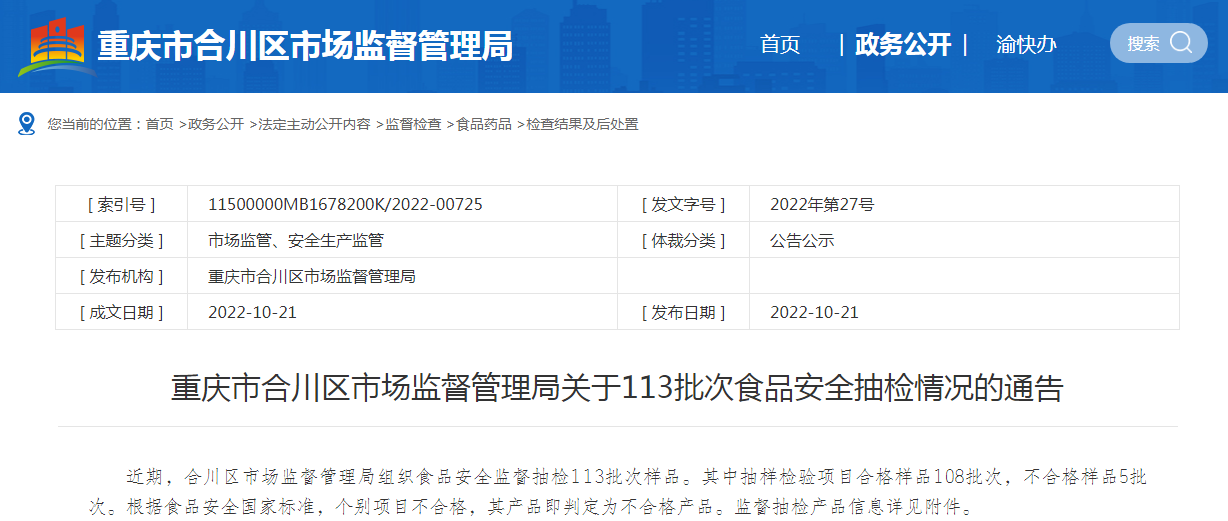Click the [ 发文字号 ] label
The image size is (1228, 521).
point(683,204)
